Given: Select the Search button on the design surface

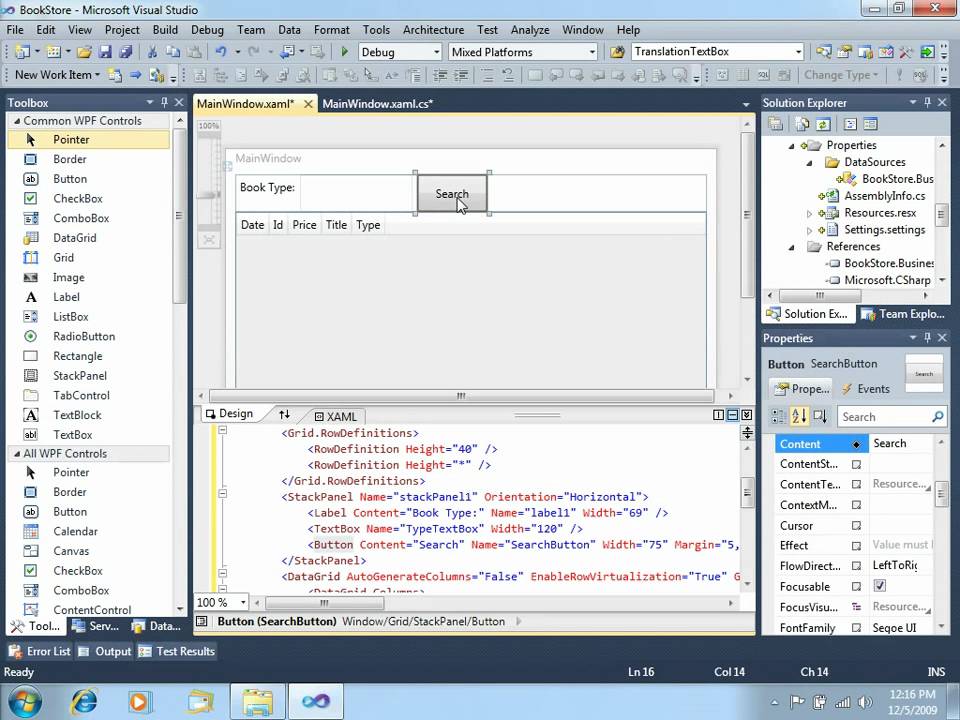Looking at the screenshot, I should 452,193.
